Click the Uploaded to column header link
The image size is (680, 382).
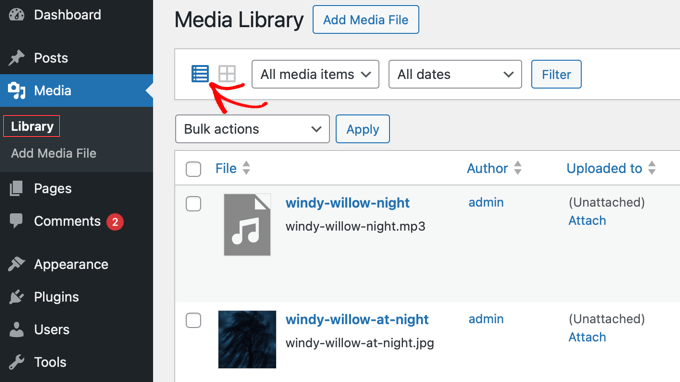click(x=604, y=168)
